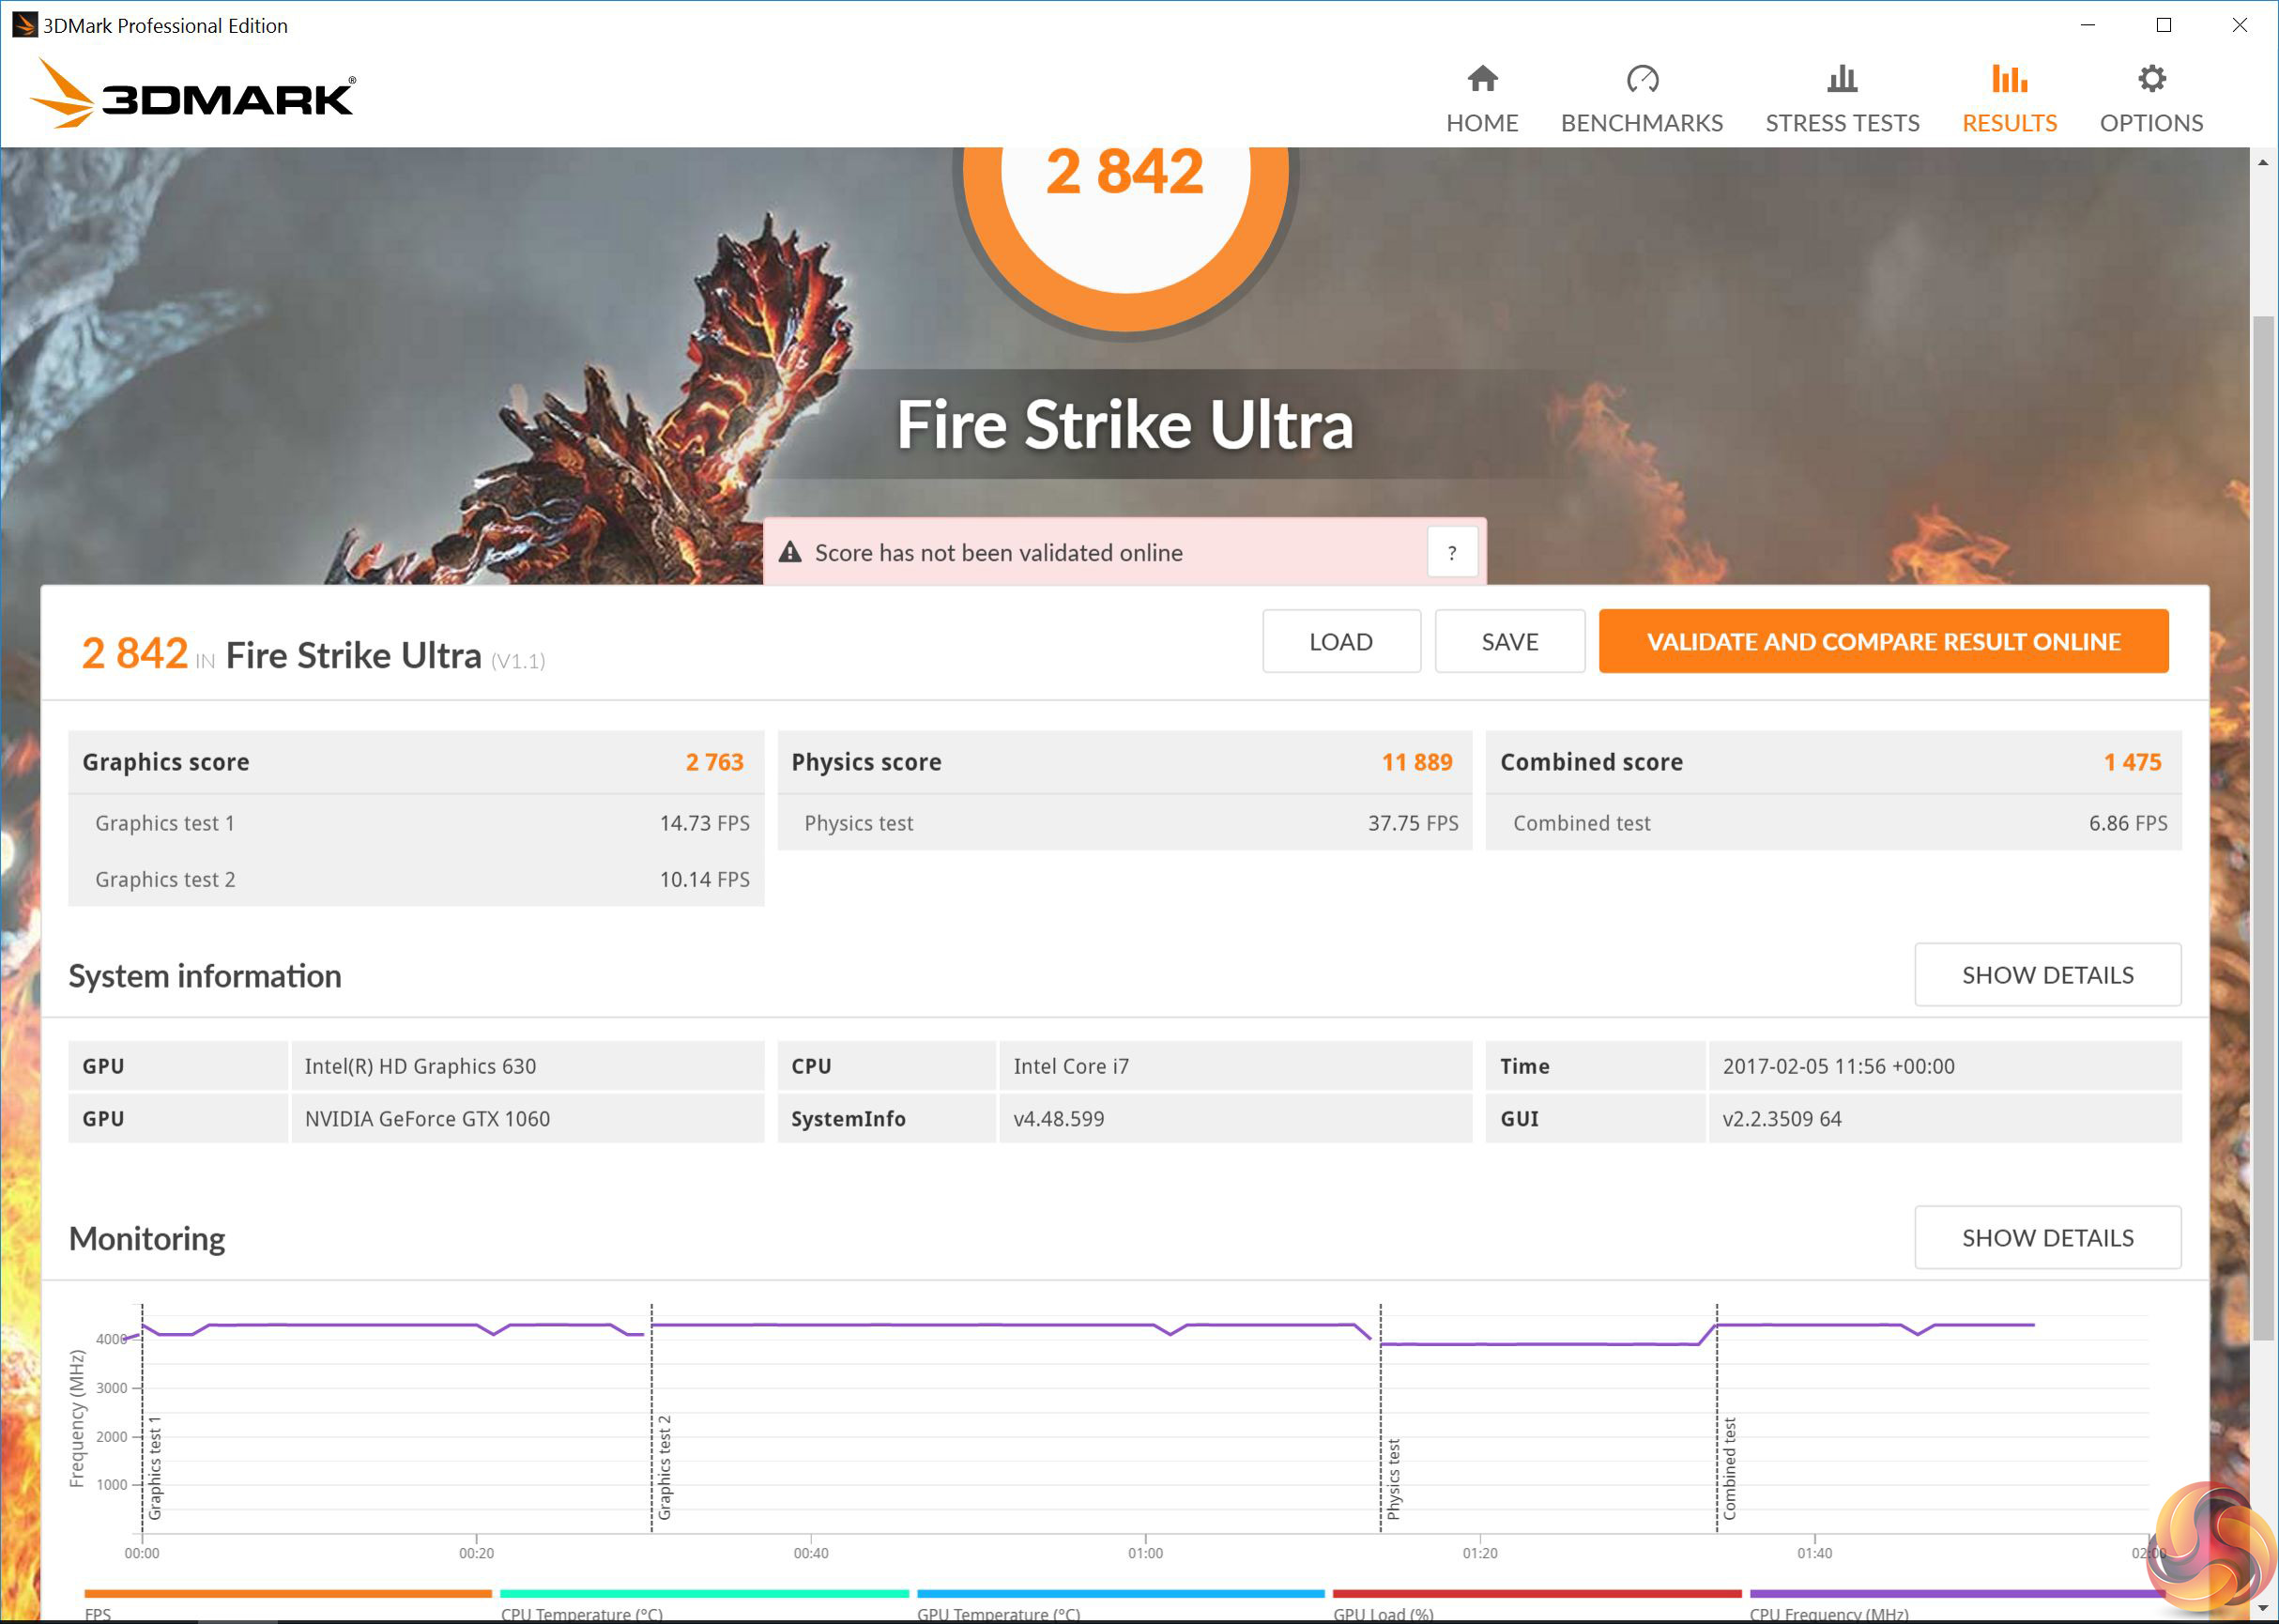
Task: Show details for Monitoring section
Action: [2047, 1238]
